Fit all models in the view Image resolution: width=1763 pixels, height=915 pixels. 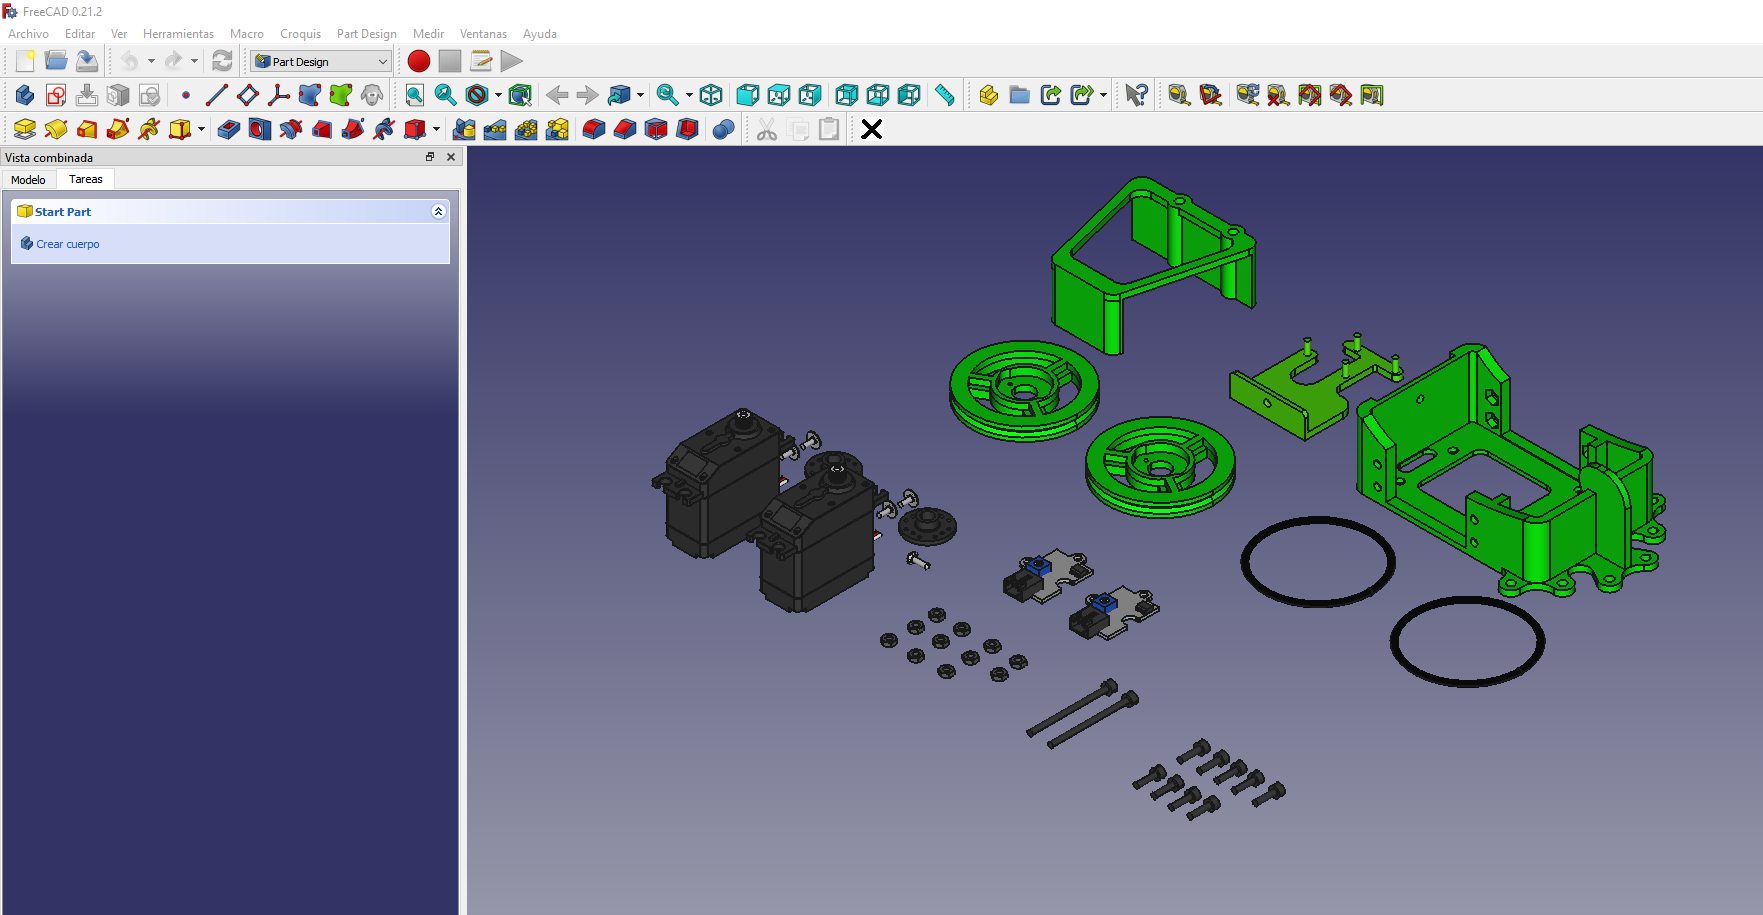(413, 95)
